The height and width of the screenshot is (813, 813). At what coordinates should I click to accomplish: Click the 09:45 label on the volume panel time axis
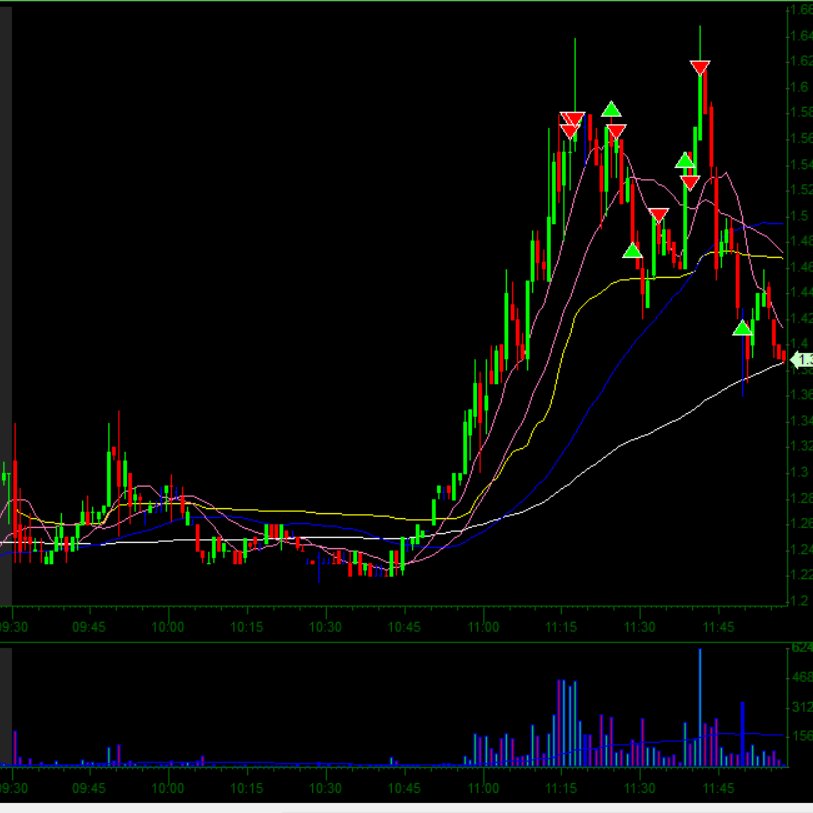click(x=89, y=789)
